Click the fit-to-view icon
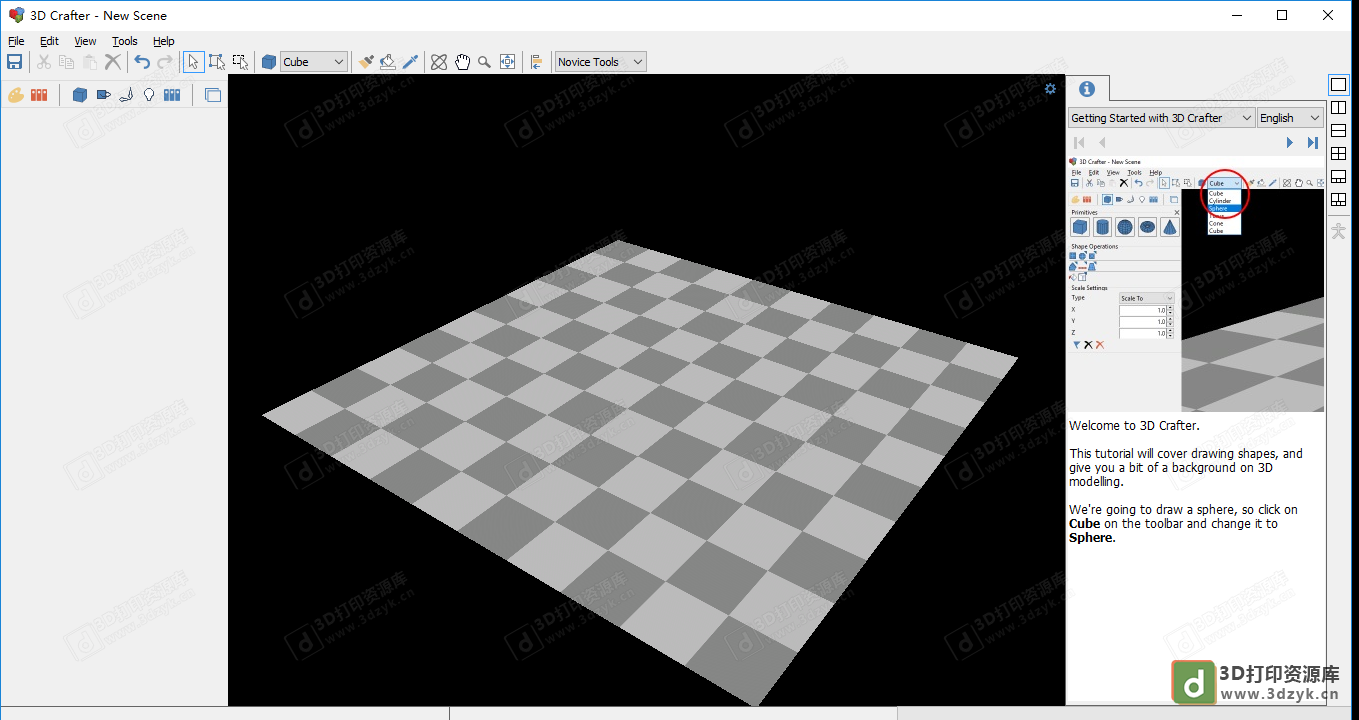 [x=508, y=62]
